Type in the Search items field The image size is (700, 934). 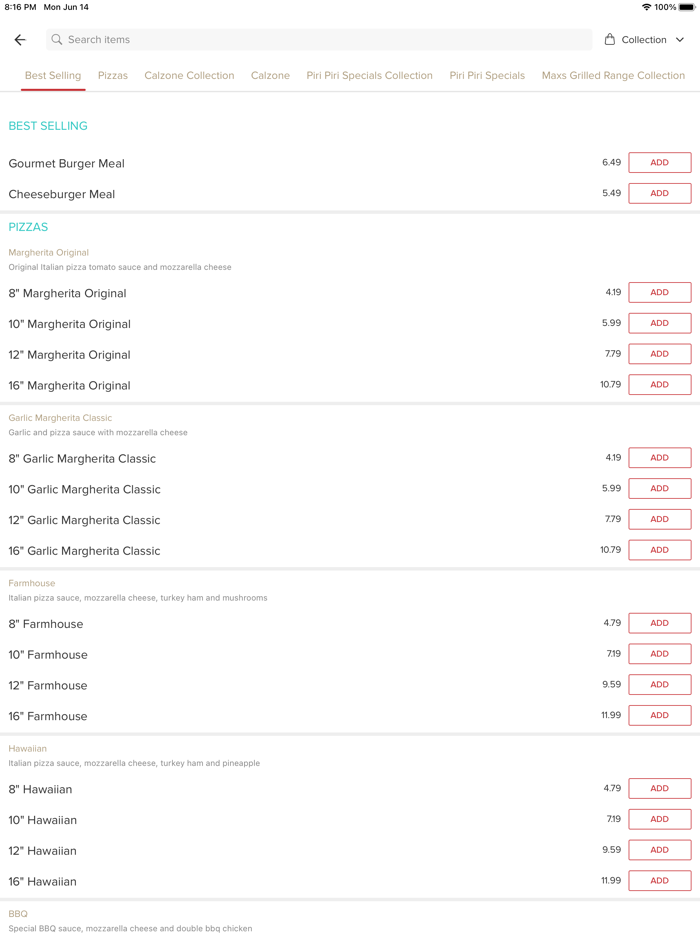[x=320, y=40]
